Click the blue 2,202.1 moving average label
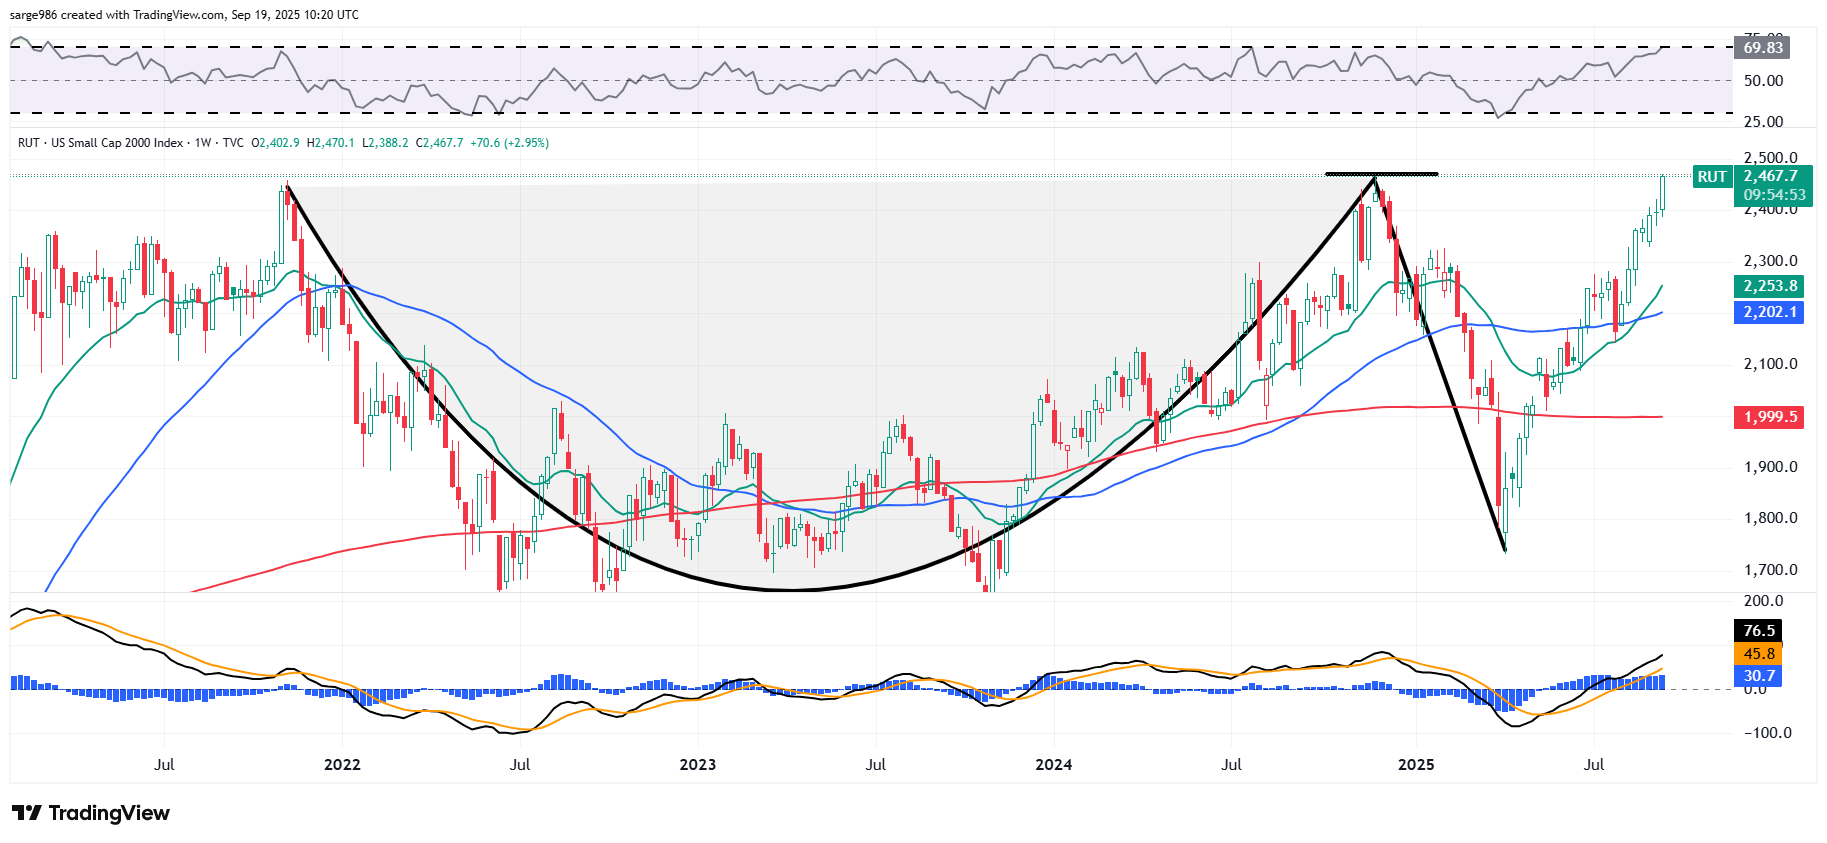This screenshot has width=1827, height=843. (x=1769, y=312)
